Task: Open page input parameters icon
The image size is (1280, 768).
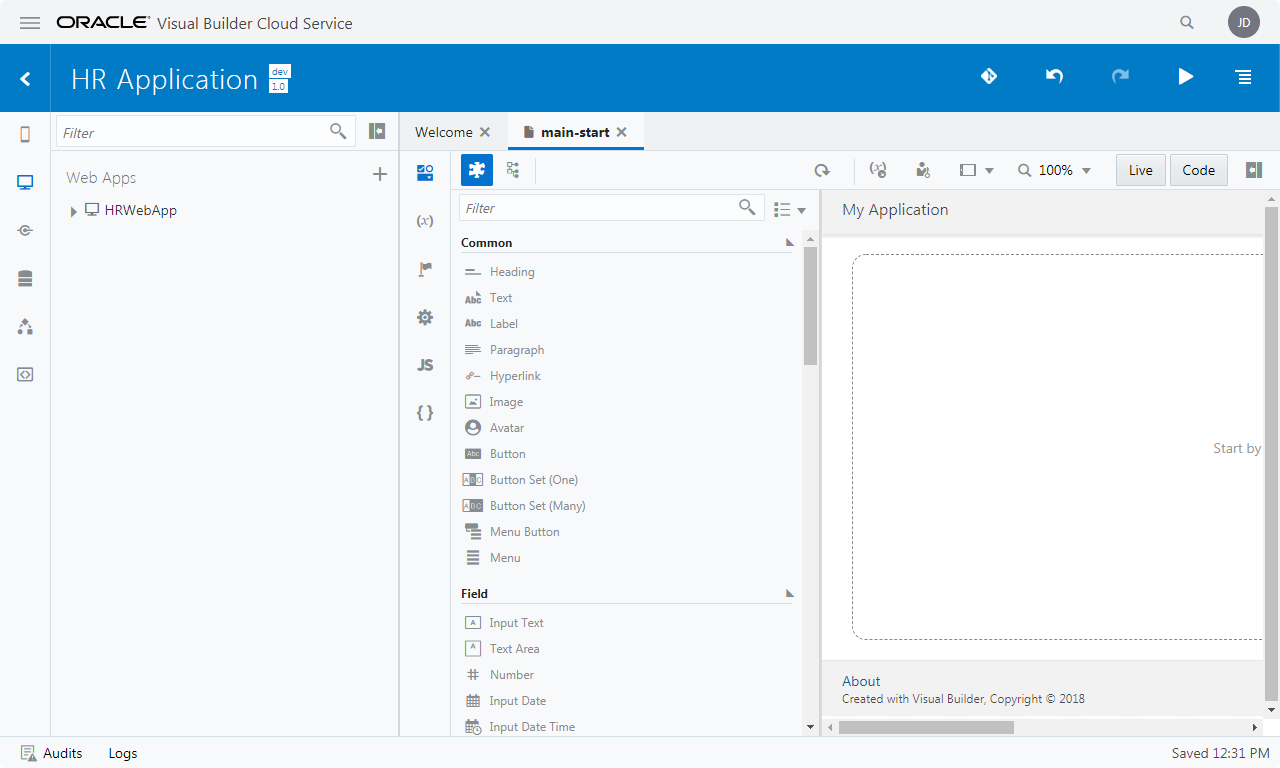Action: point(878,170)
